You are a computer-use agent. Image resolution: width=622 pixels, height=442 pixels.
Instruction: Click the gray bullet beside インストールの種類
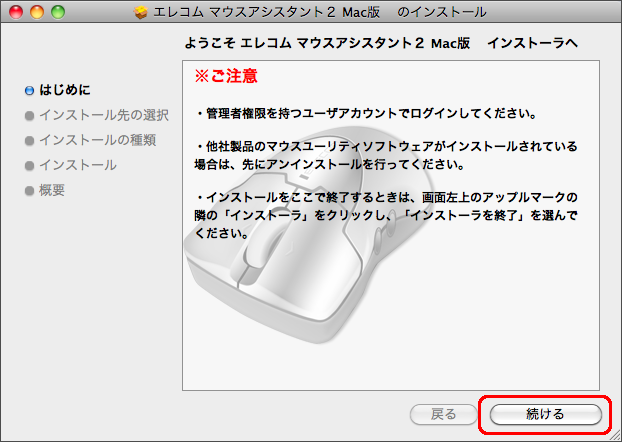29,141
